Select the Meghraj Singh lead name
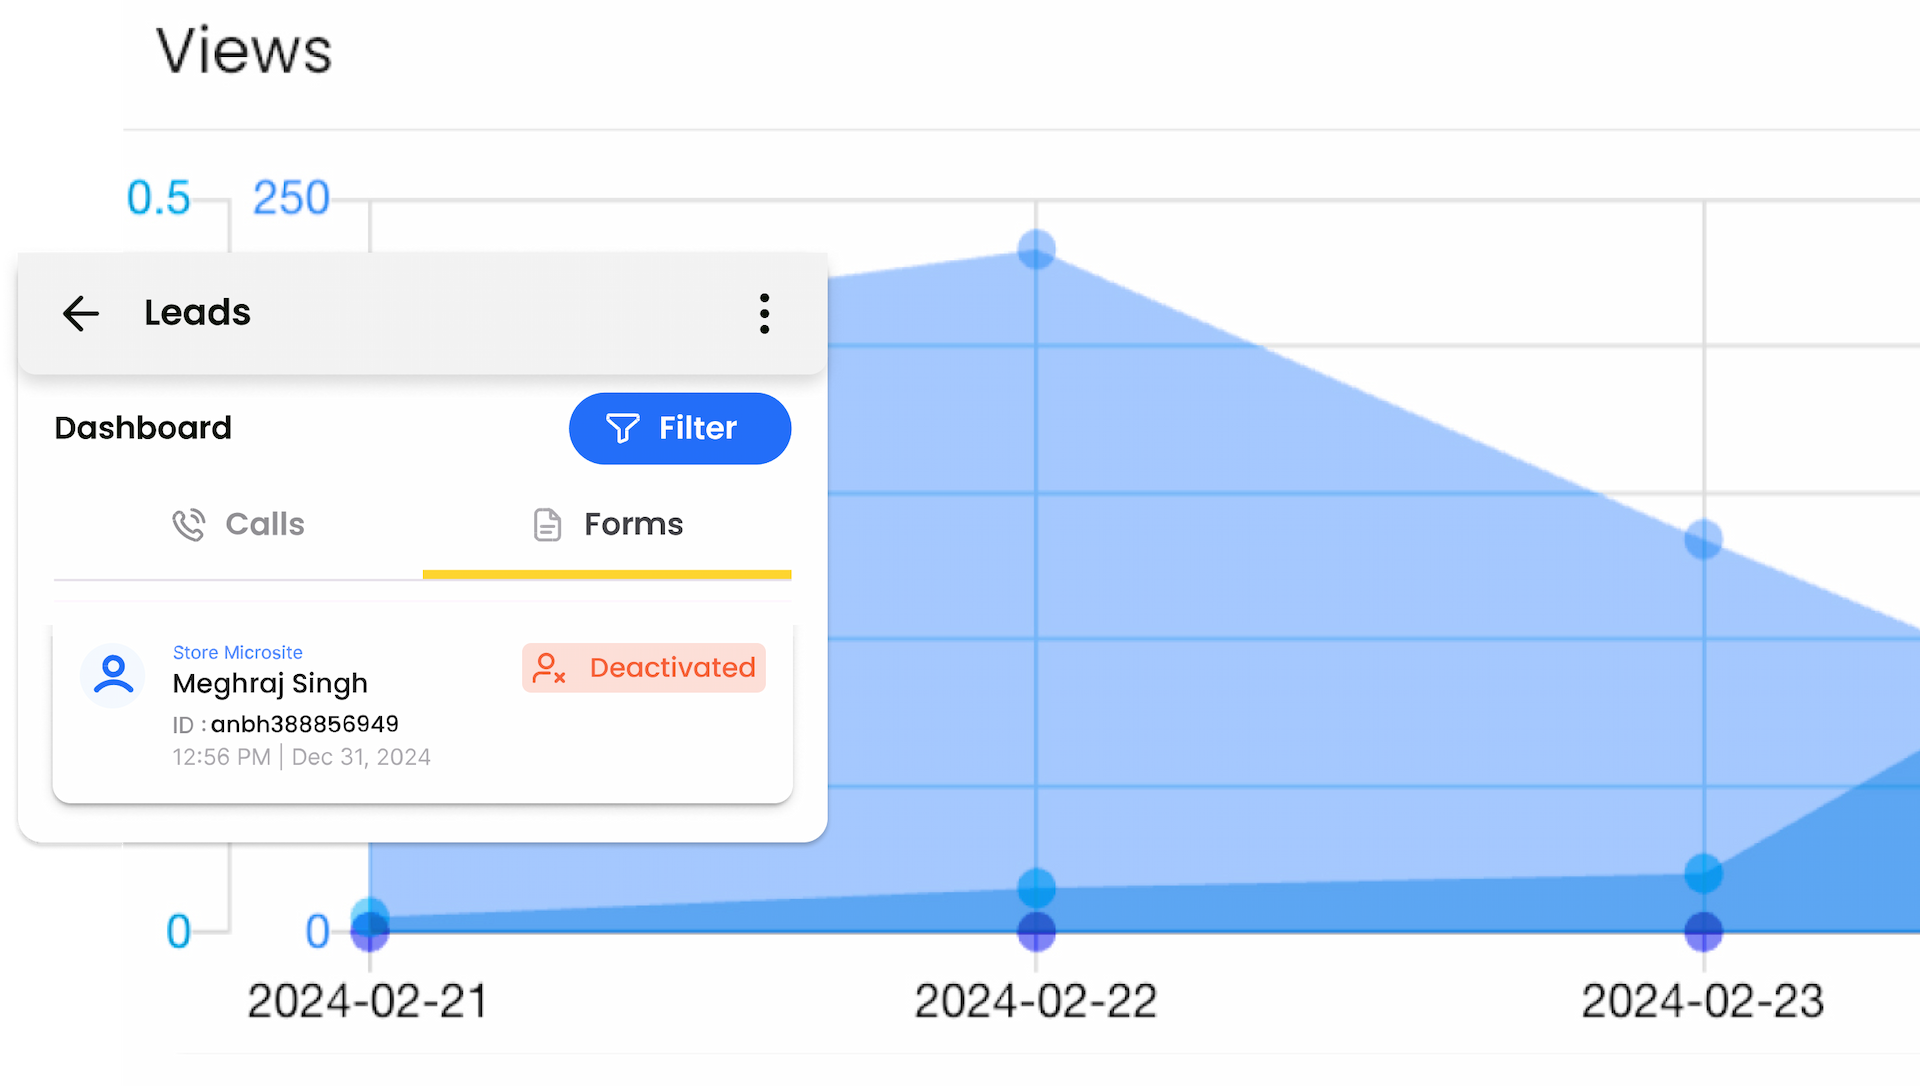This screenshot has height=1086, width=1920. tap(270, 683)
